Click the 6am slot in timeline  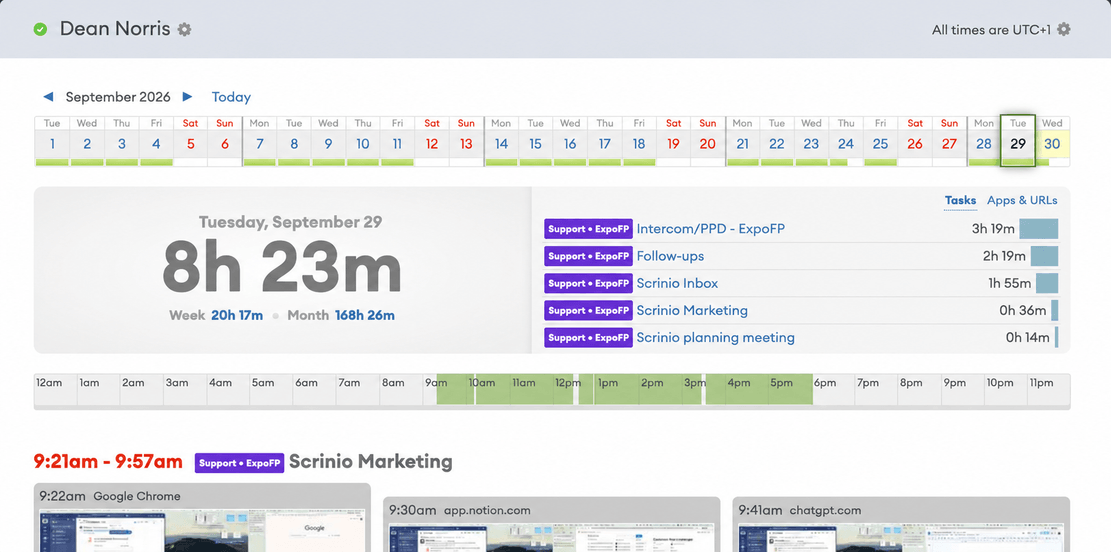pos(315,389)
